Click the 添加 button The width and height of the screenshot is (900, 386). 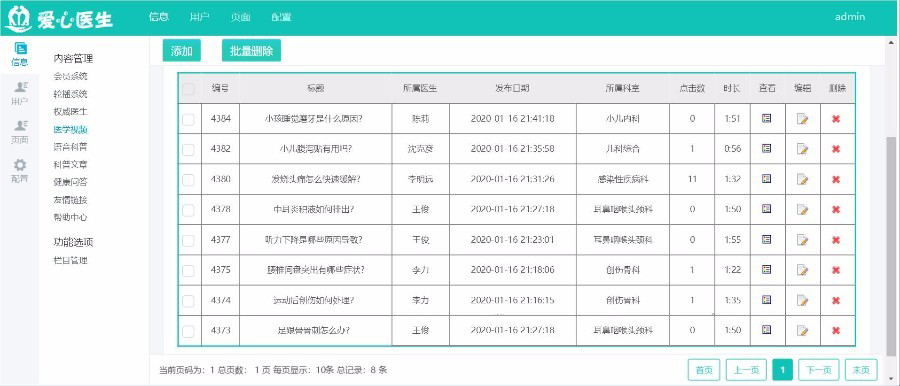point(181,51)
